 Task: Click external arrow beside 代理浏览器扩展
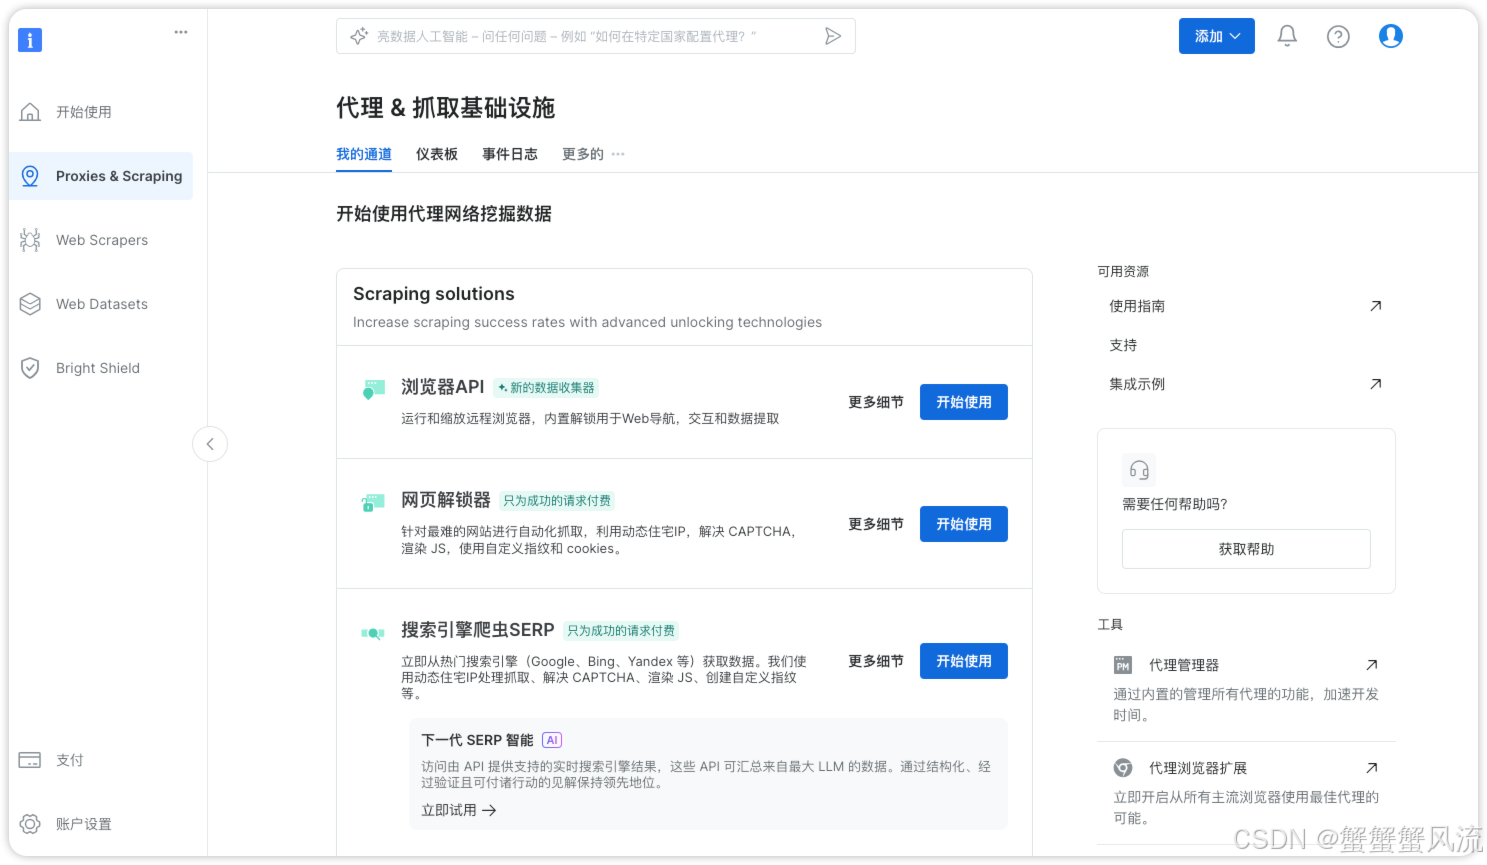pyautogui.click(x=1372, y=768)
